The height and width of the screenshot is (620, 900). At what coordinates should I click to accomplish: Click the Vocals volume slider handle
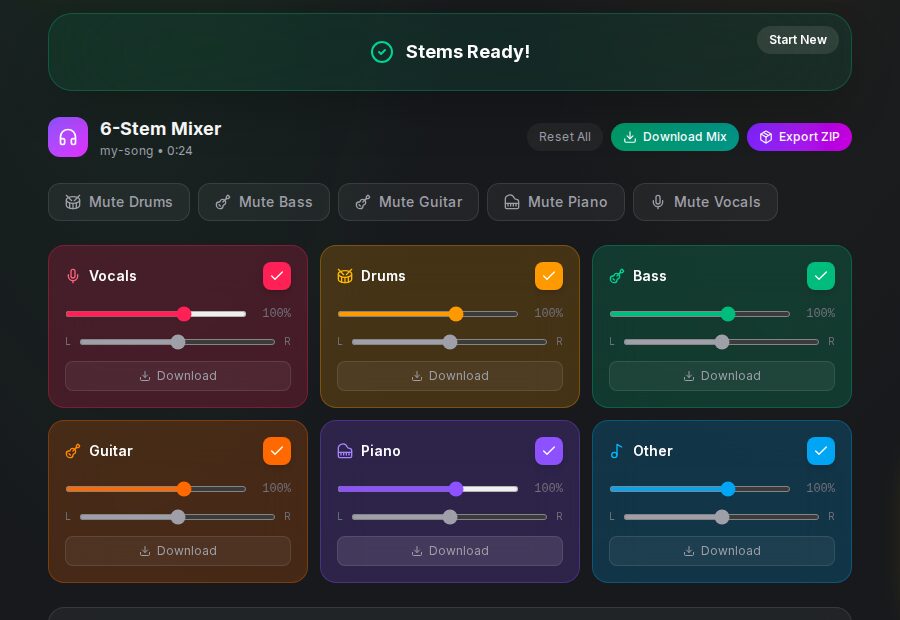tap(184, 314)
